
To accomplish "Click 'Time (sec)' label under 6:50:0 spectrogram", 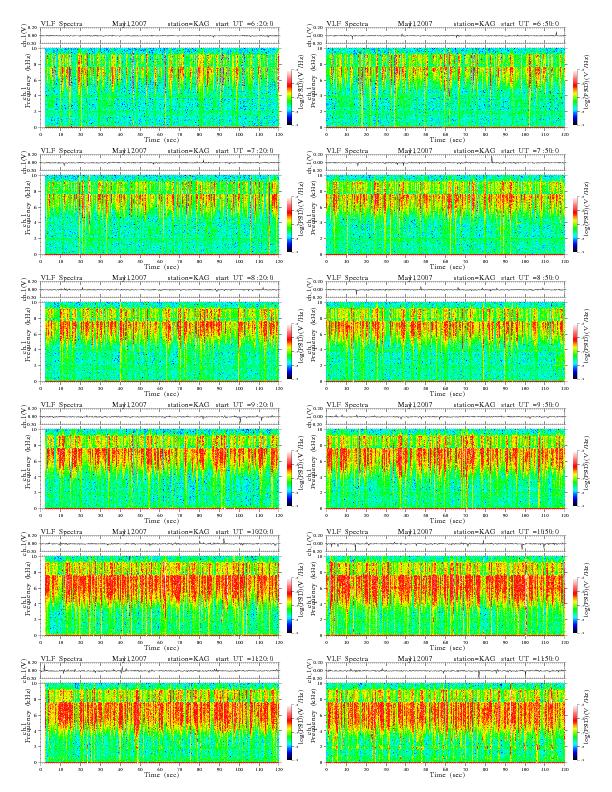I will (x=447, y=139).
